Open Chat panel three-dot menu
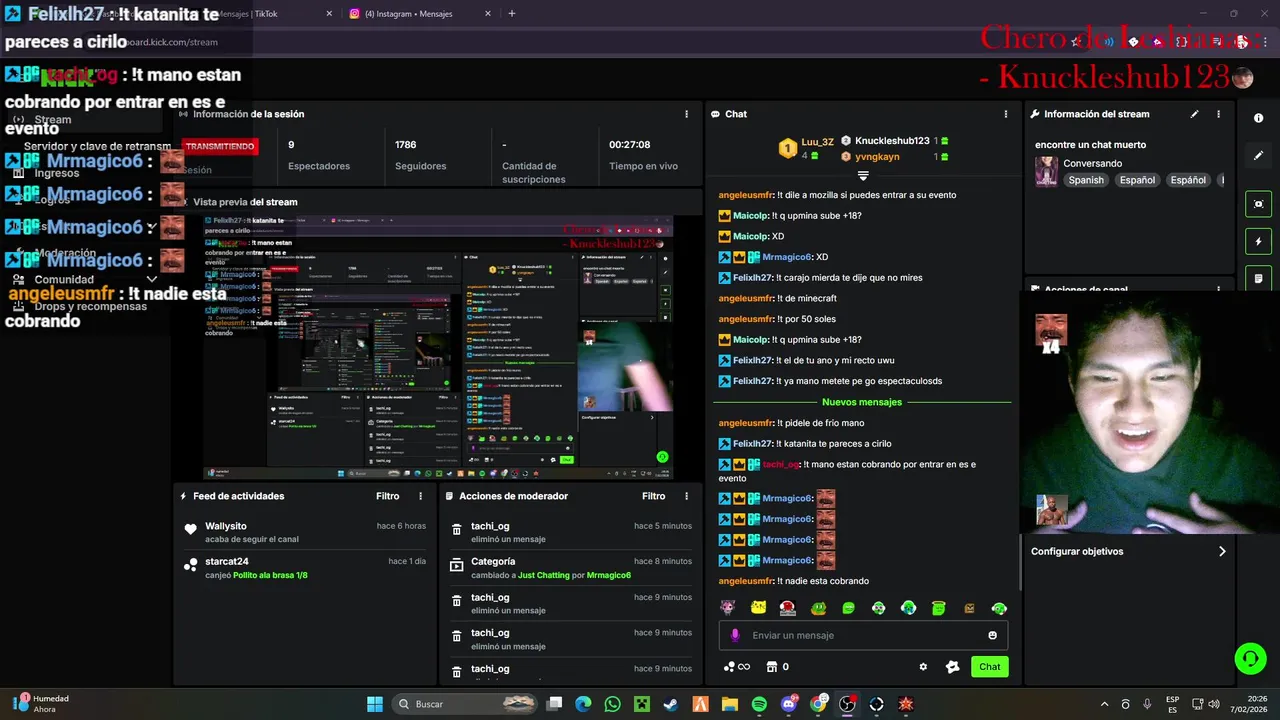This screenshot has width=1280, height=720. (x=1006, y=114)
